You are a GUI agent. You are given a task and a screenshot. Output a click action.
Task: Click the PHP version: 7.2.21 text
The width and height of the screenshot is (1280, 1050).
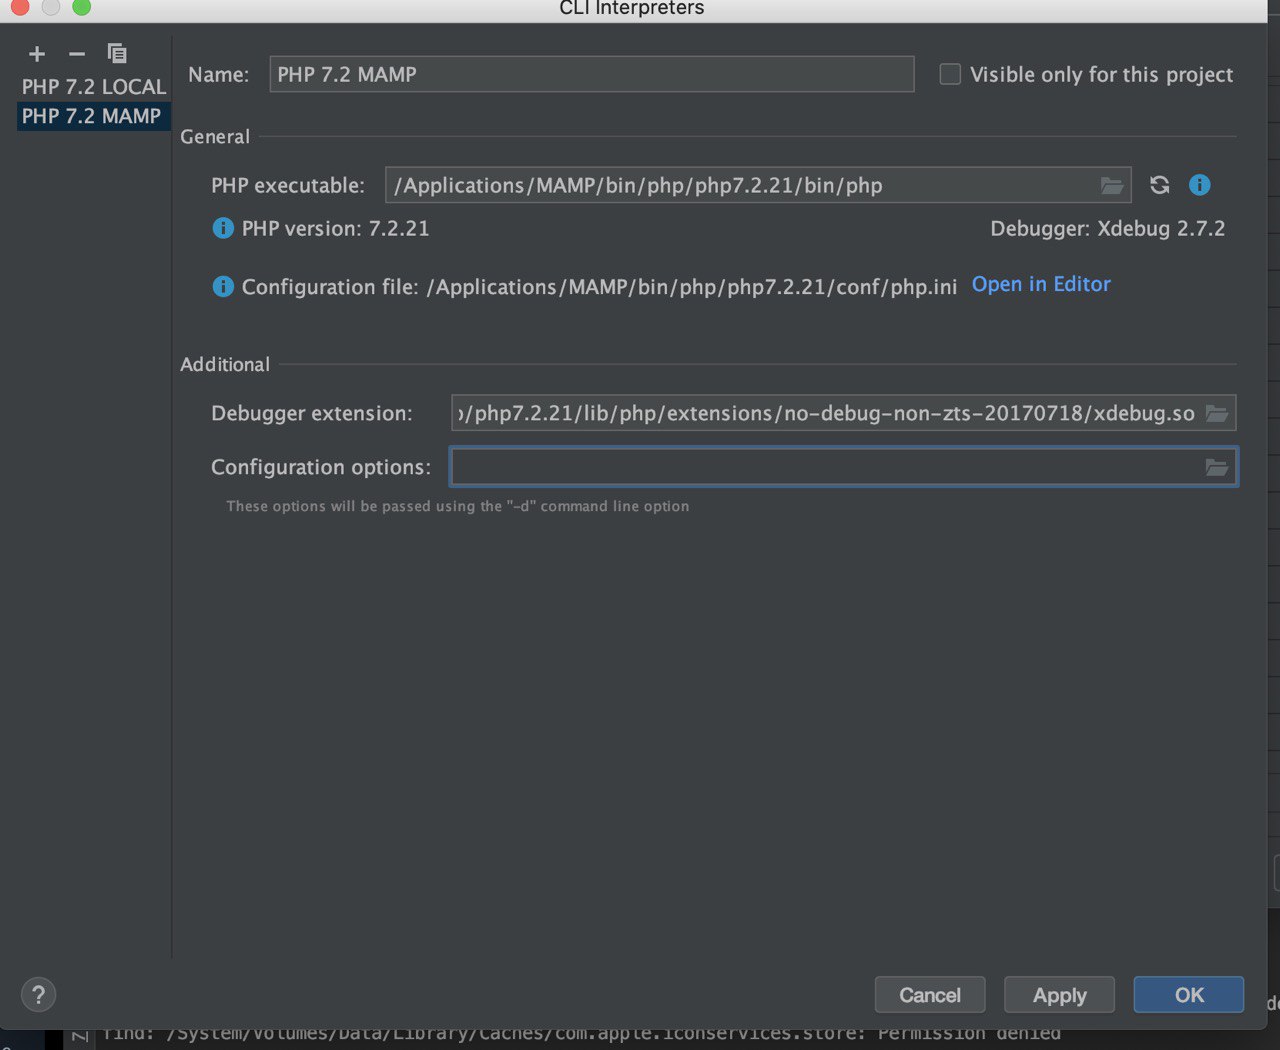335,229
